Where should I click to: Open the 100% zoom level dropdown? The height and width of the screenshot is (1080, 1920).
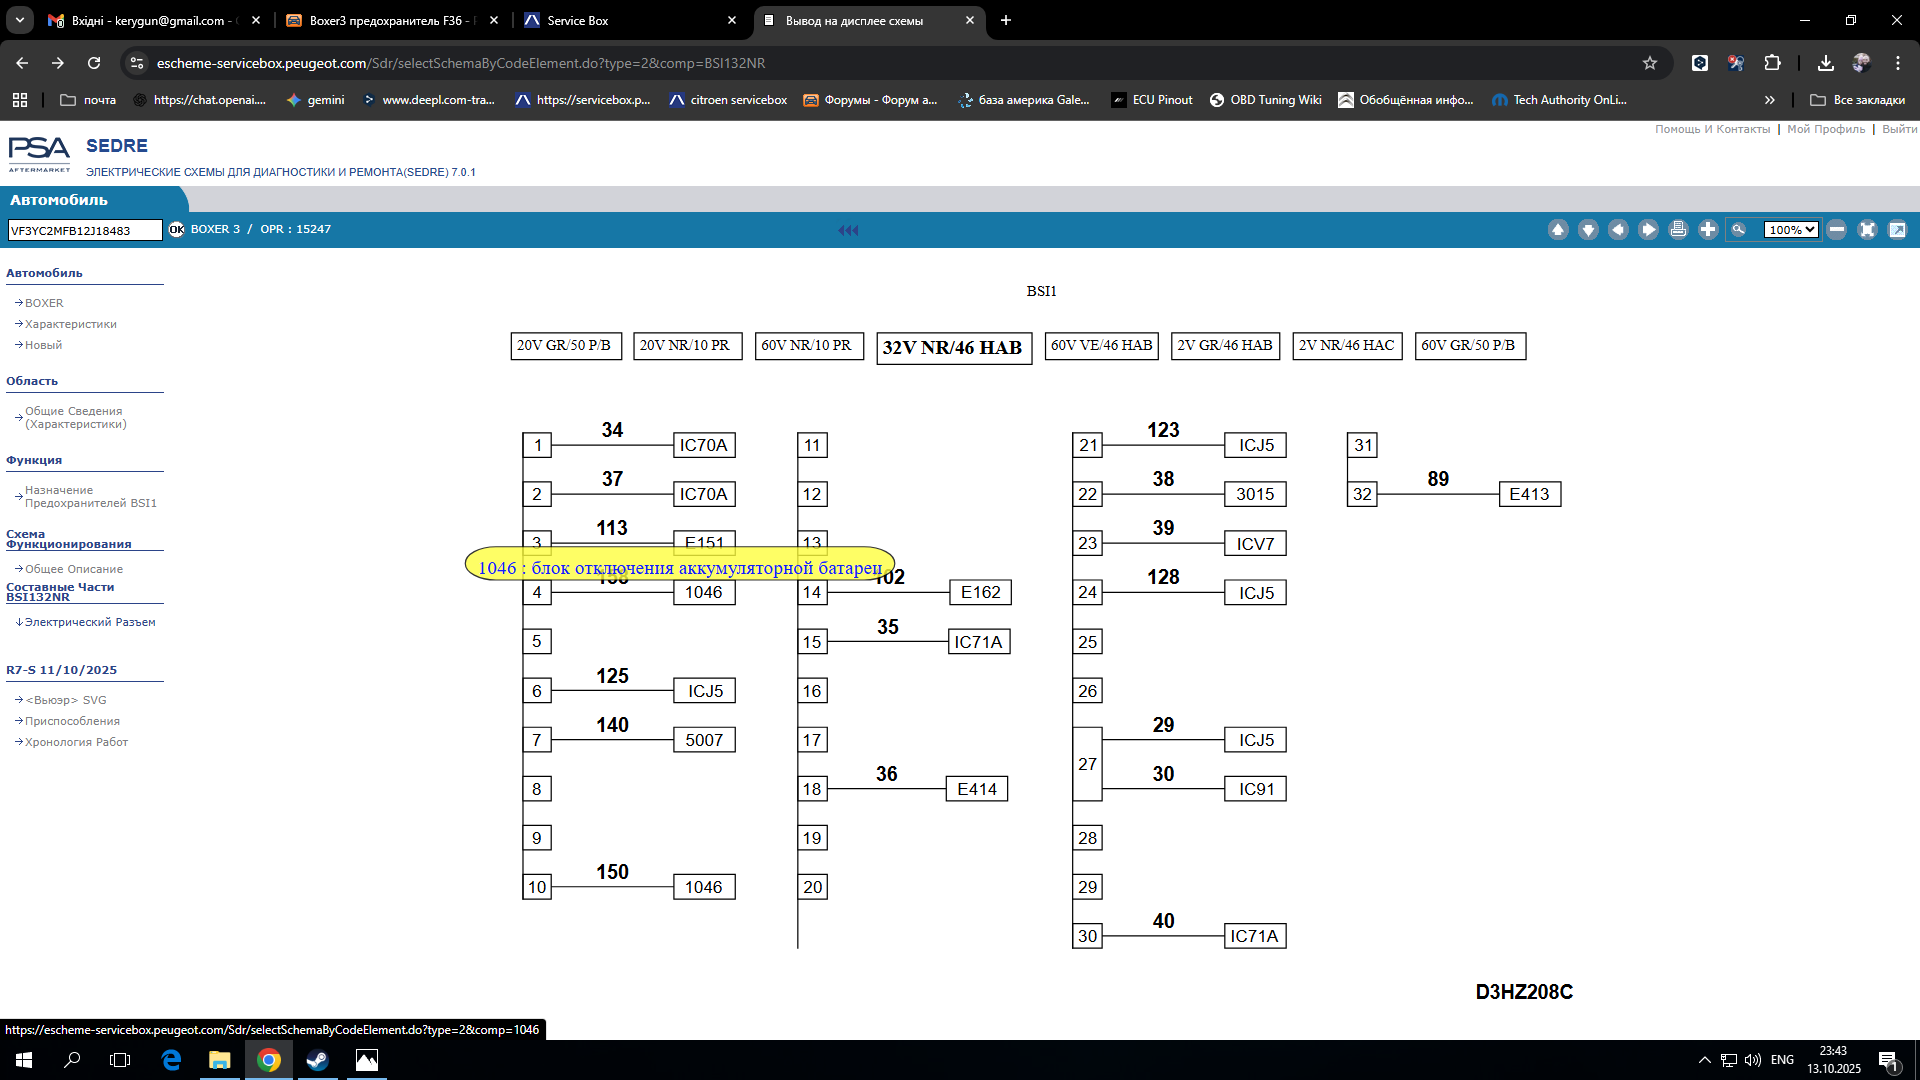1790,230
